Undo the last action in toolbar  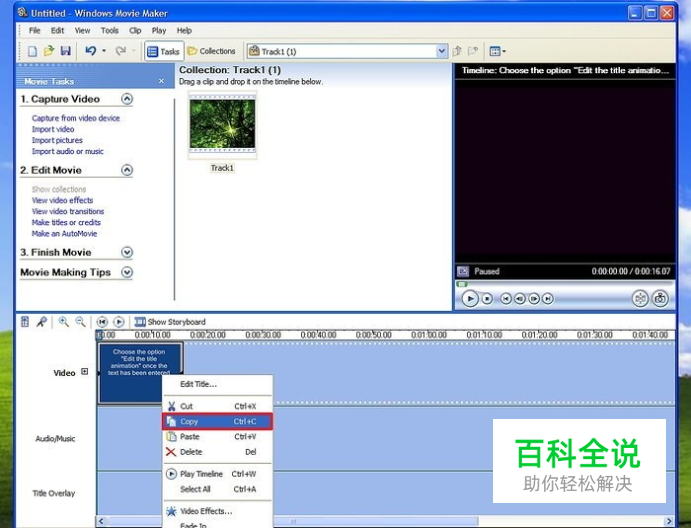click(x=90, y=51)
